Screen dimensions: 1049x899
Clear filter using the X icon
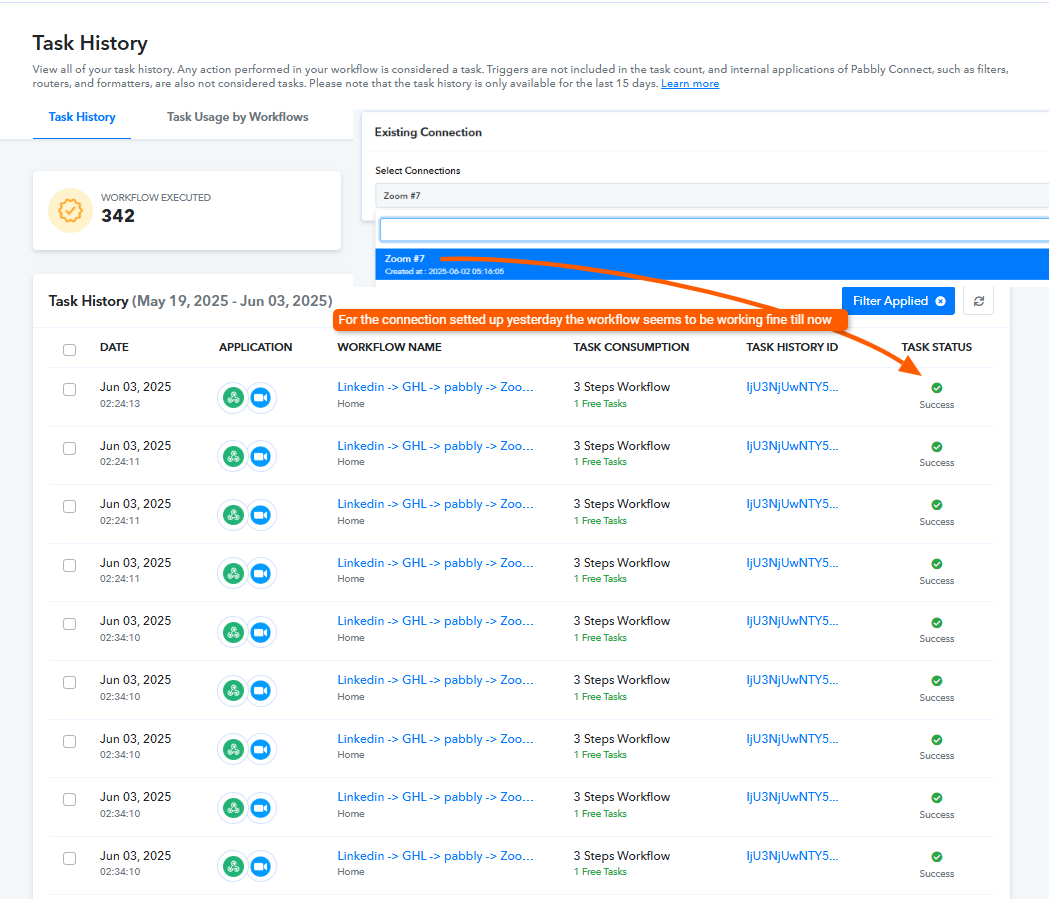[x=940, y=301]
